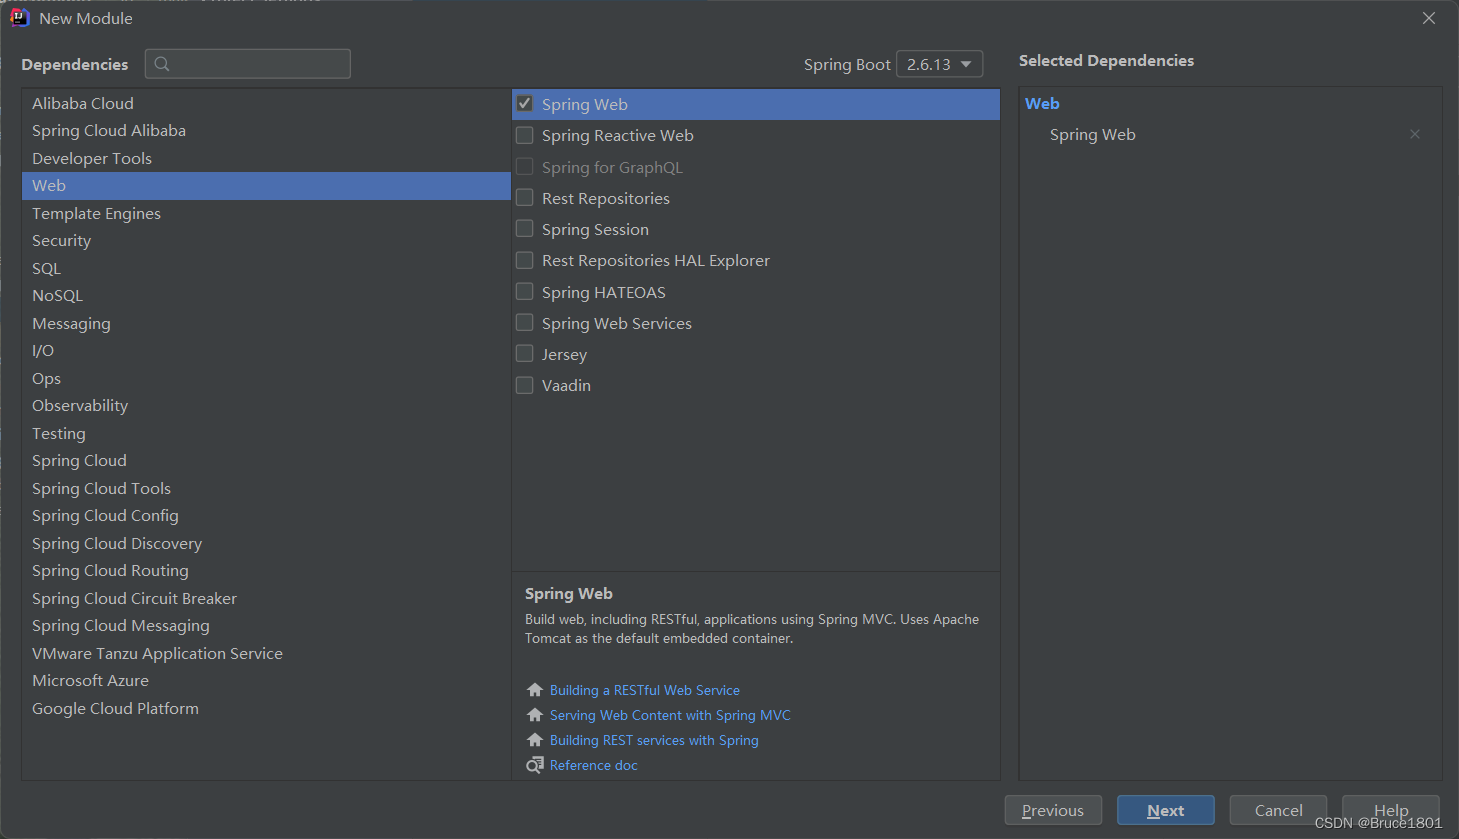The width and height of the screenshot is (1459, 839).
Task: Select Spring Cloud Discovery category
Action: tap(266, 543)
